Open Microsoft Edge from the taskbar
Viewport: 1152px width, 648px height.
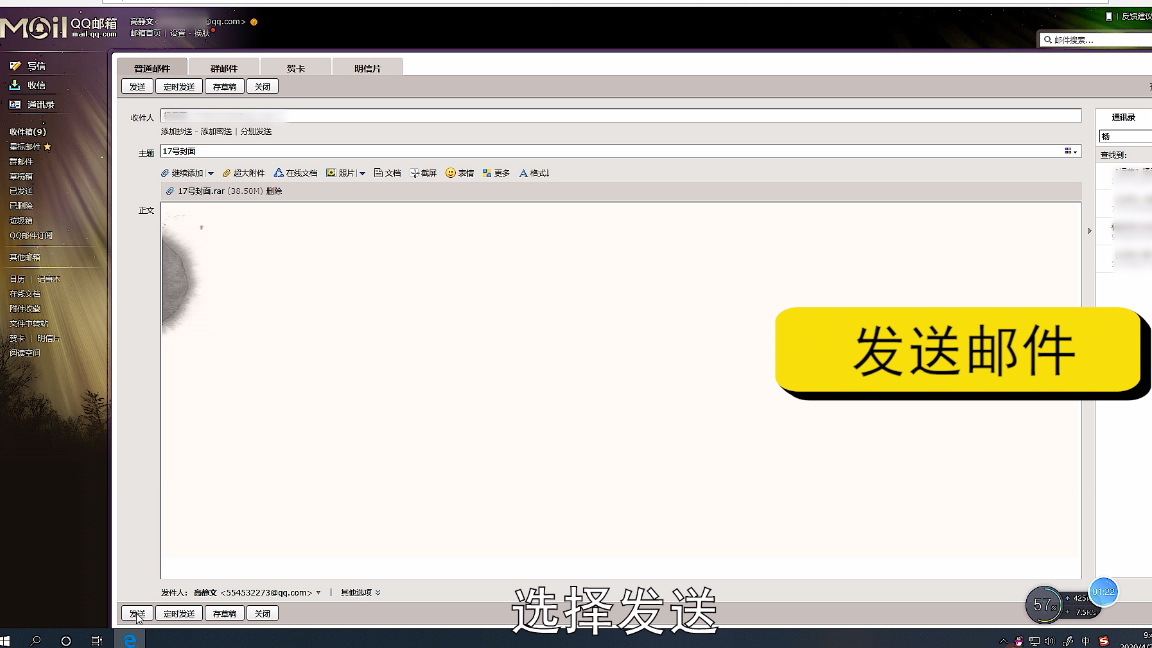pos(130,639)
